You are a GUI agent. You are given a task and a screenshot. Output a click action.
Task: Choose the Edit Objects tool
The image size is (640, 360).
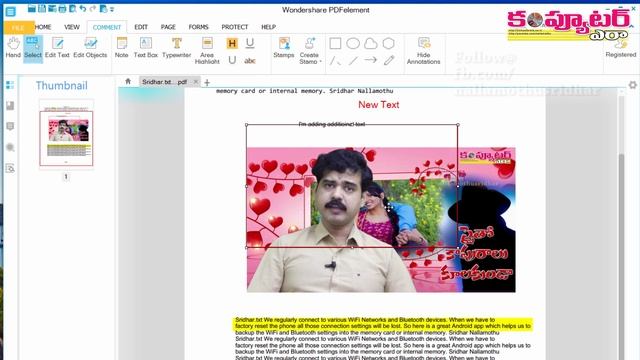(90, 48)
